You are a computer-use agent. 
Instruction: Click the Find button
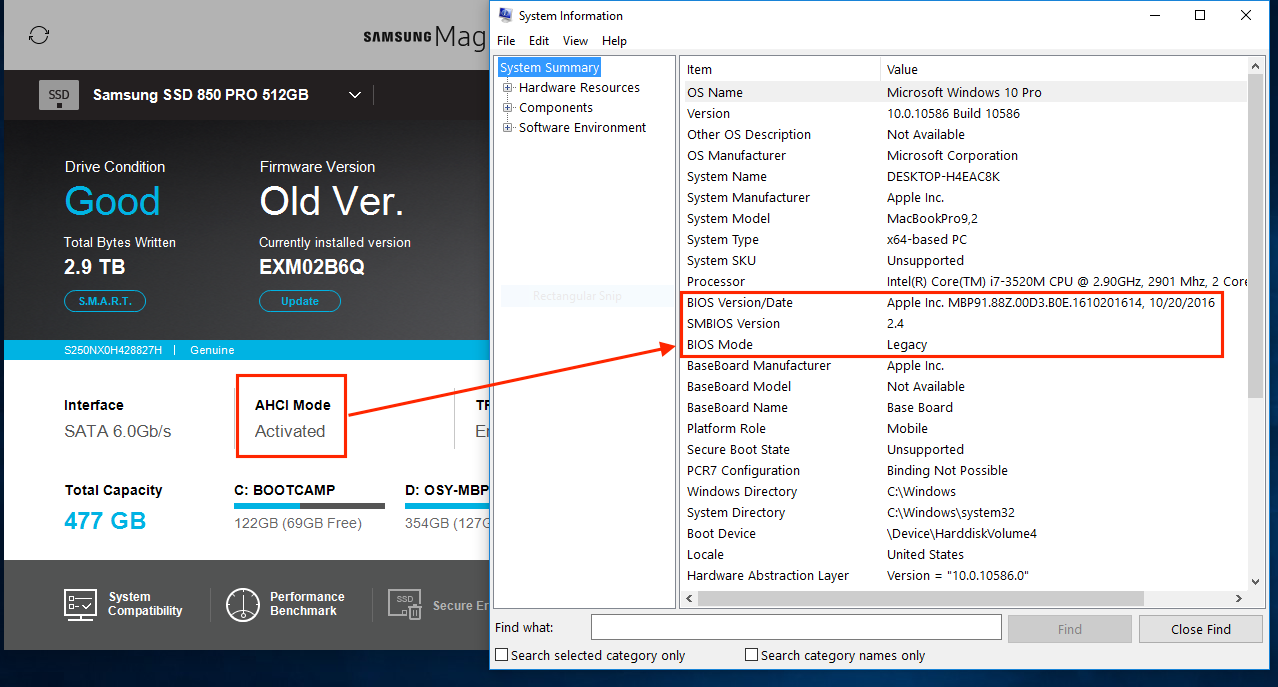click(x=1070, y=629)
